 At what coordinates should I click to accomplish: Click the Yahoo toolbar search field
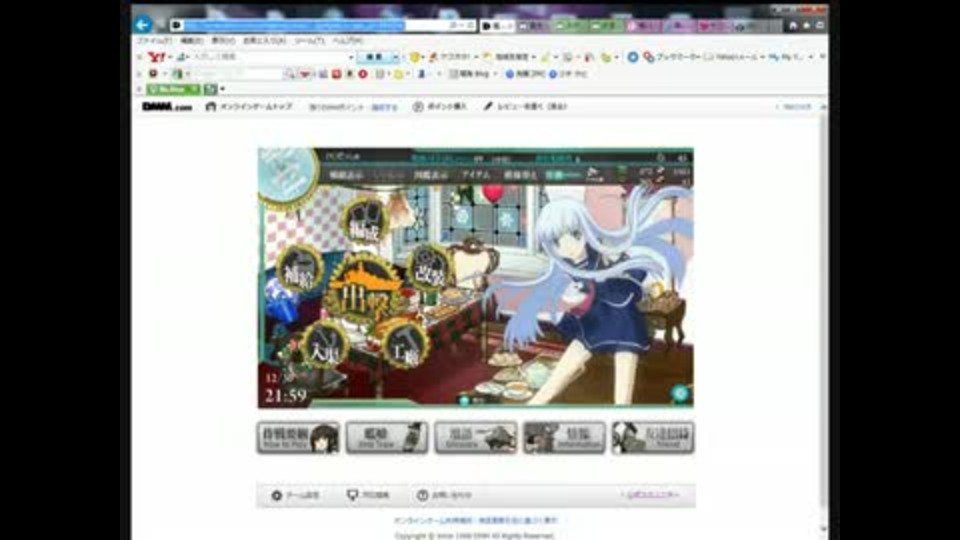269,57
